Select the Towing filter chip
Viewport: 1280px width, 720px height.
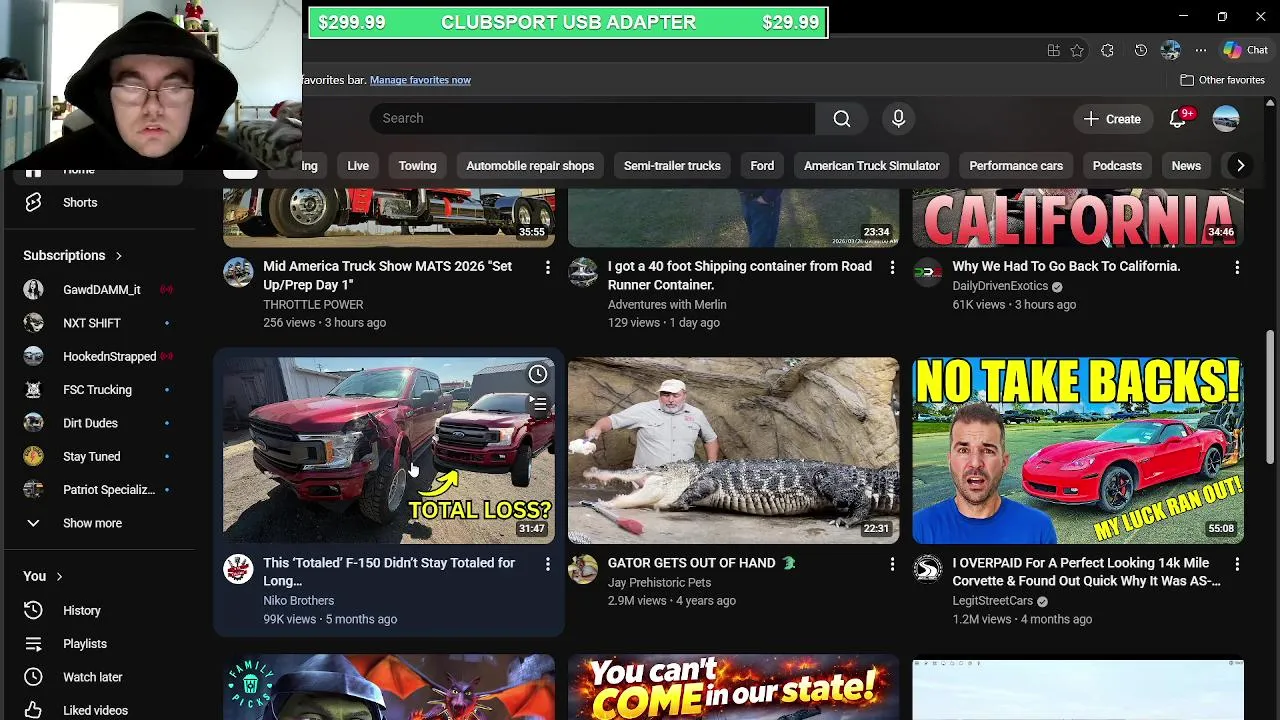(417, 166)
